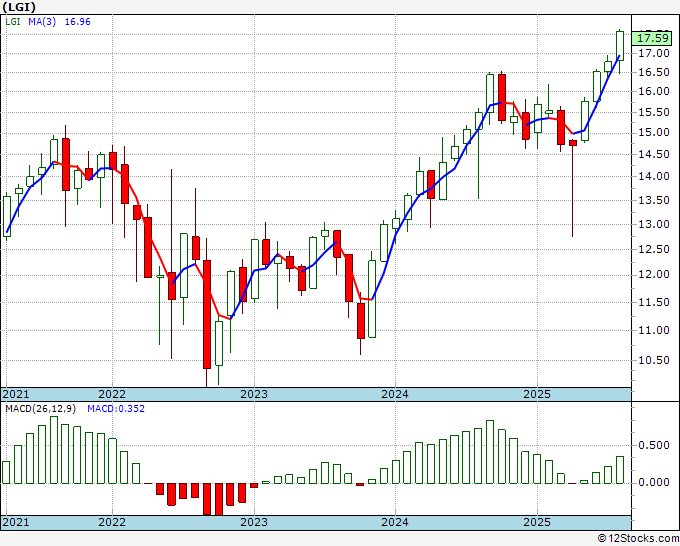
Task: Click the latest green MACD histogram bar
Action: pyautogui.click(x=620, y=470)
